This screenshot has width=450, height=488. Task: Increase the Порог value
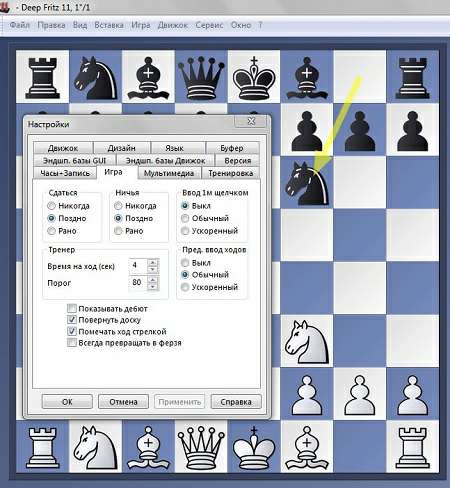click(x=153, y=279)
